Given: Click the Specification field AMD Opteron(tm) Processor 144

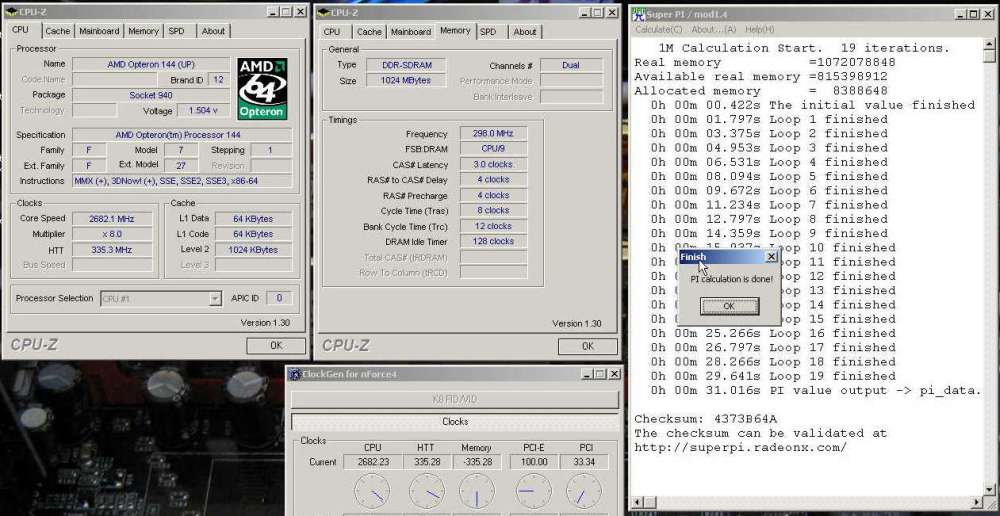Looking at the screenshot, I should [x=182, y=135].
